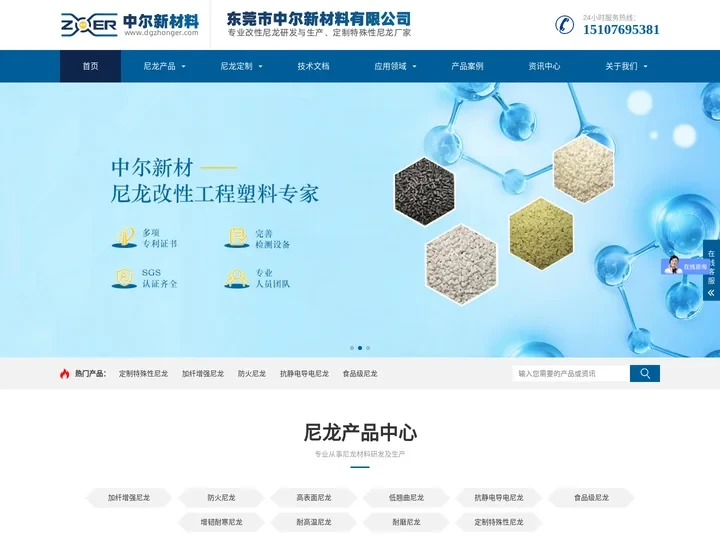Click the www.dgzhonger.com website text
Screen dimensions: 720x540
point(161,33)
